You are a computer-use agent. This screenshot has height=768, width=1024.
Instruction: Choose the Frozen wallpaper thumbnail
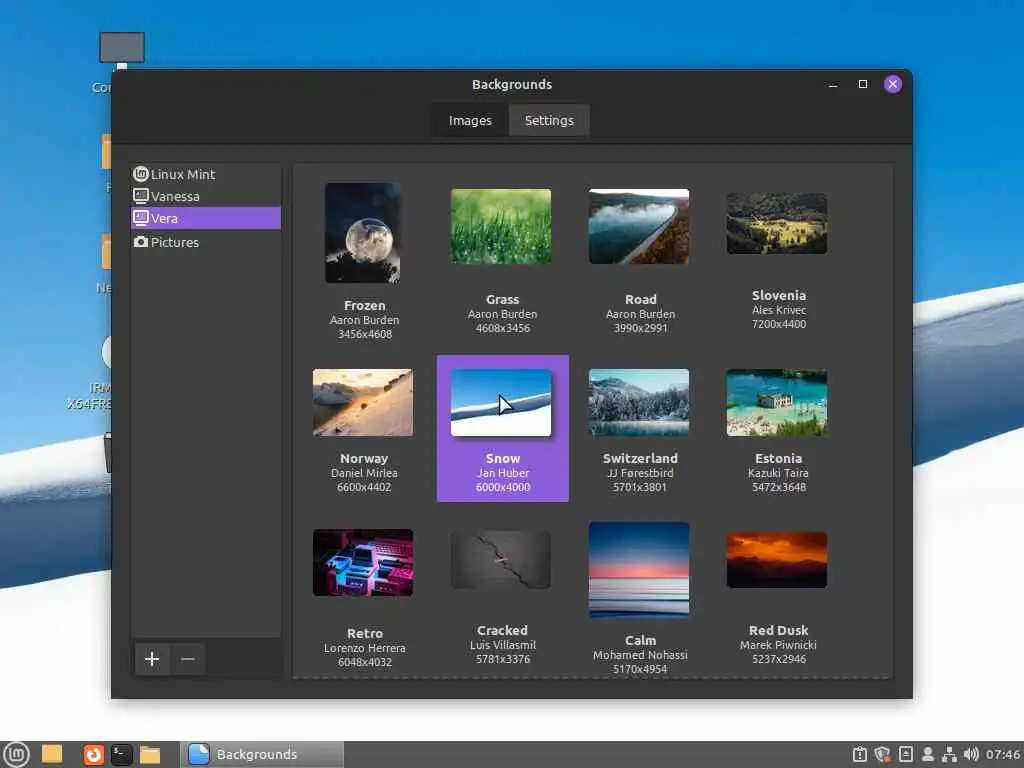[363, 232]
